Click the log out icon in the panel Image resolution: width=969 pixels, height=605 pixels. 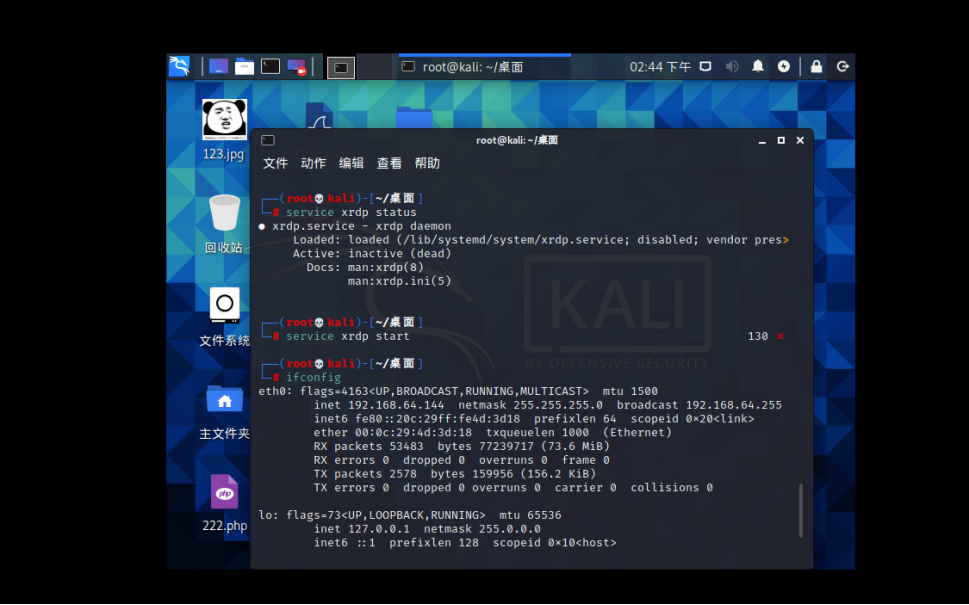(842, 66)
